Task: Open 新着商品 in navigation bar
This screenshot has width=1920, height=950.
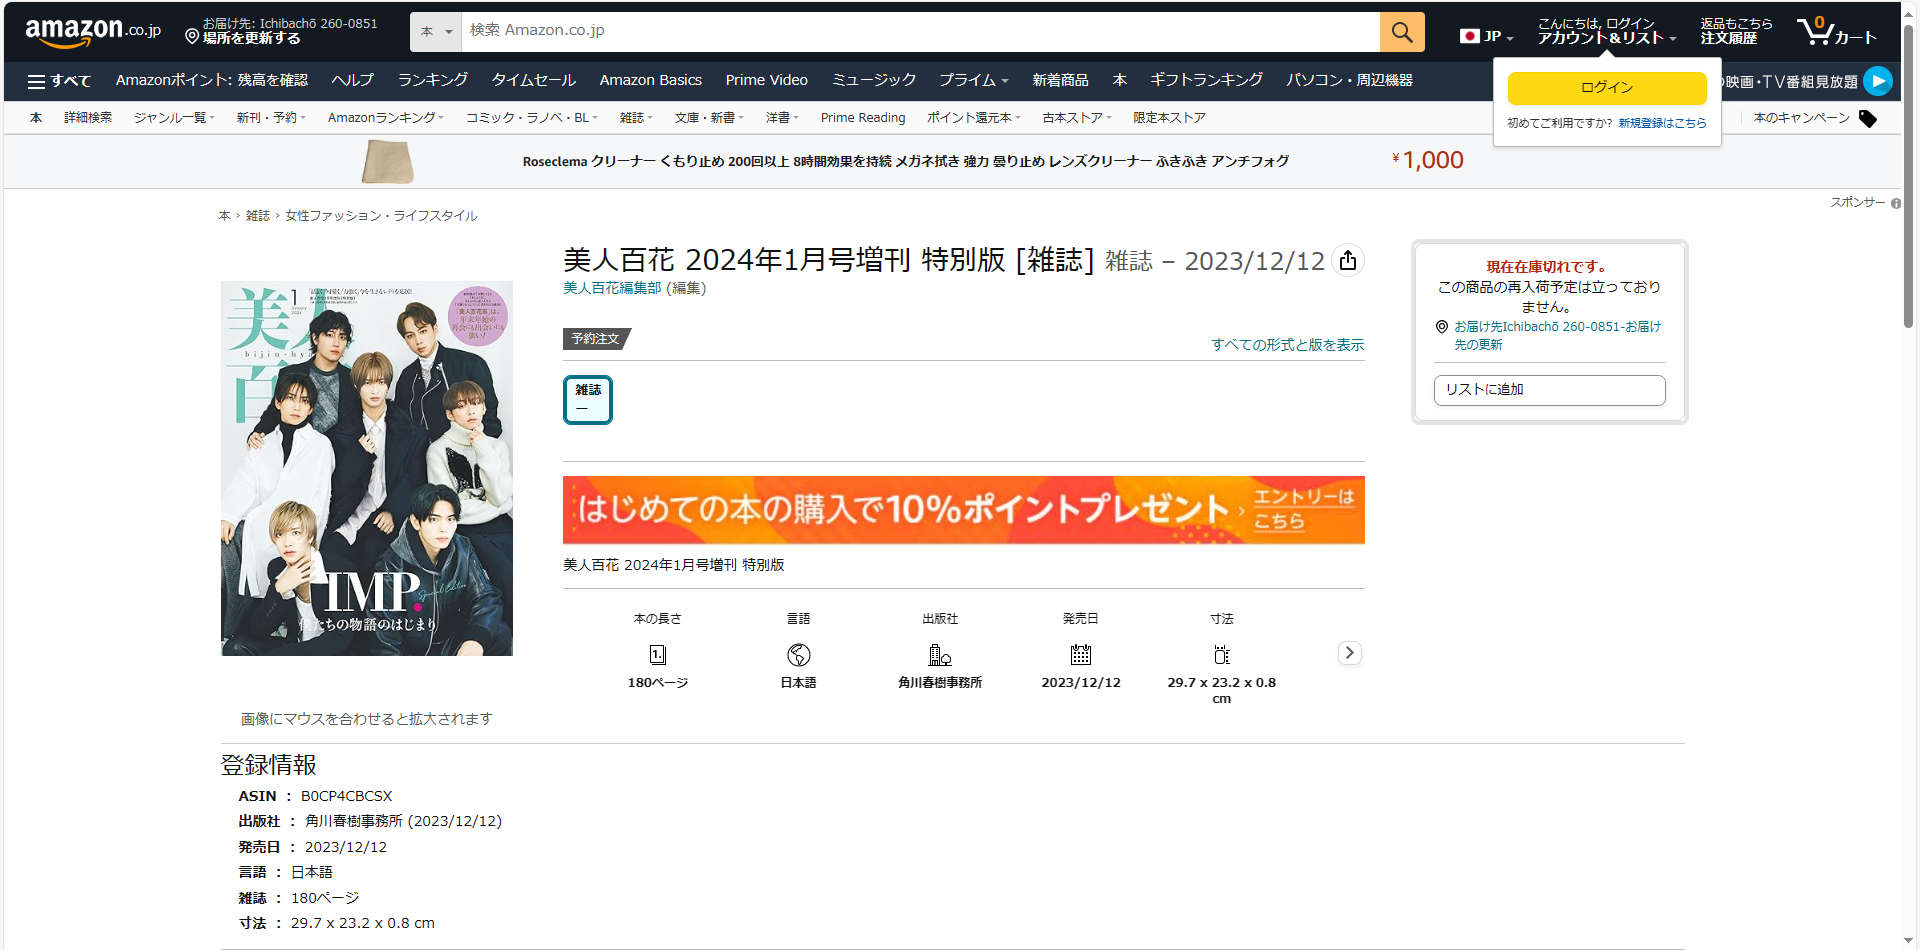Action: pyautogui.click(x=1060, y=80)
